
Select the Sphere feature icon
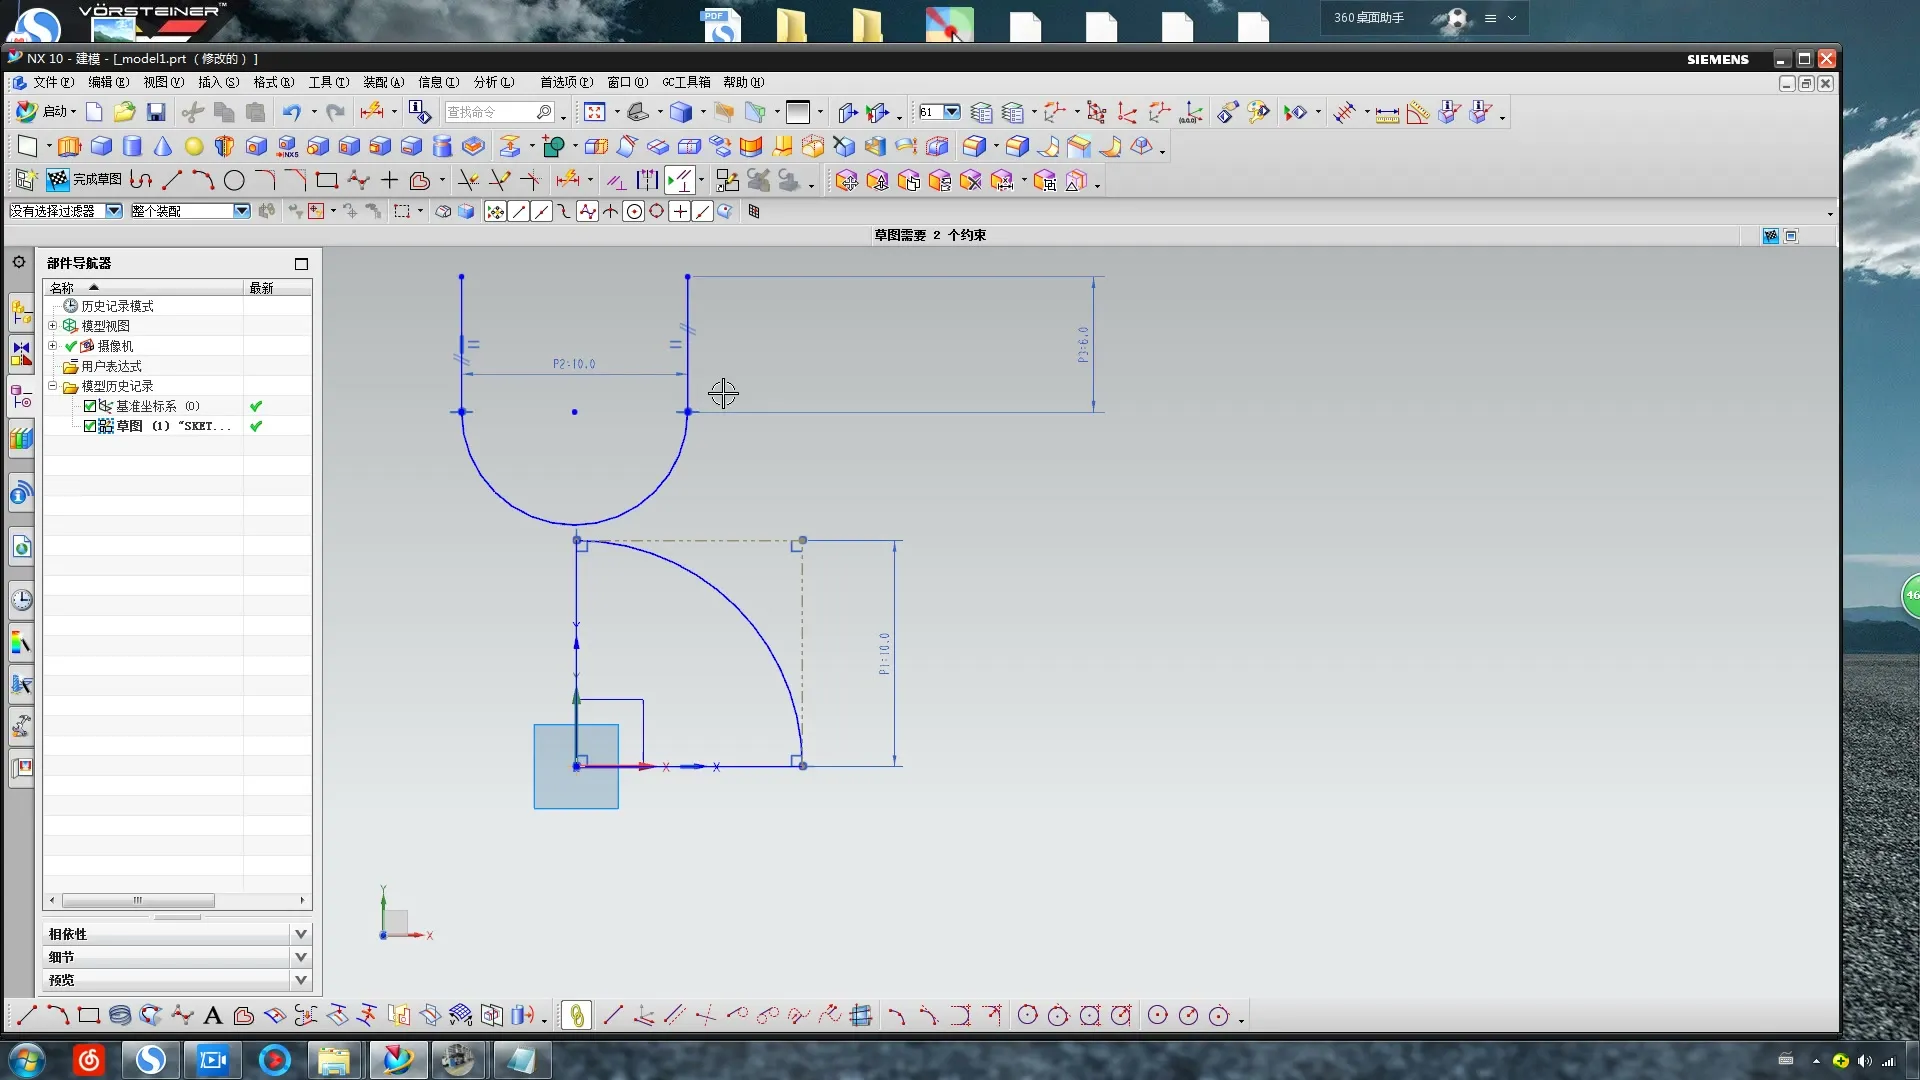pyautogui.click(x=194, y=147)
